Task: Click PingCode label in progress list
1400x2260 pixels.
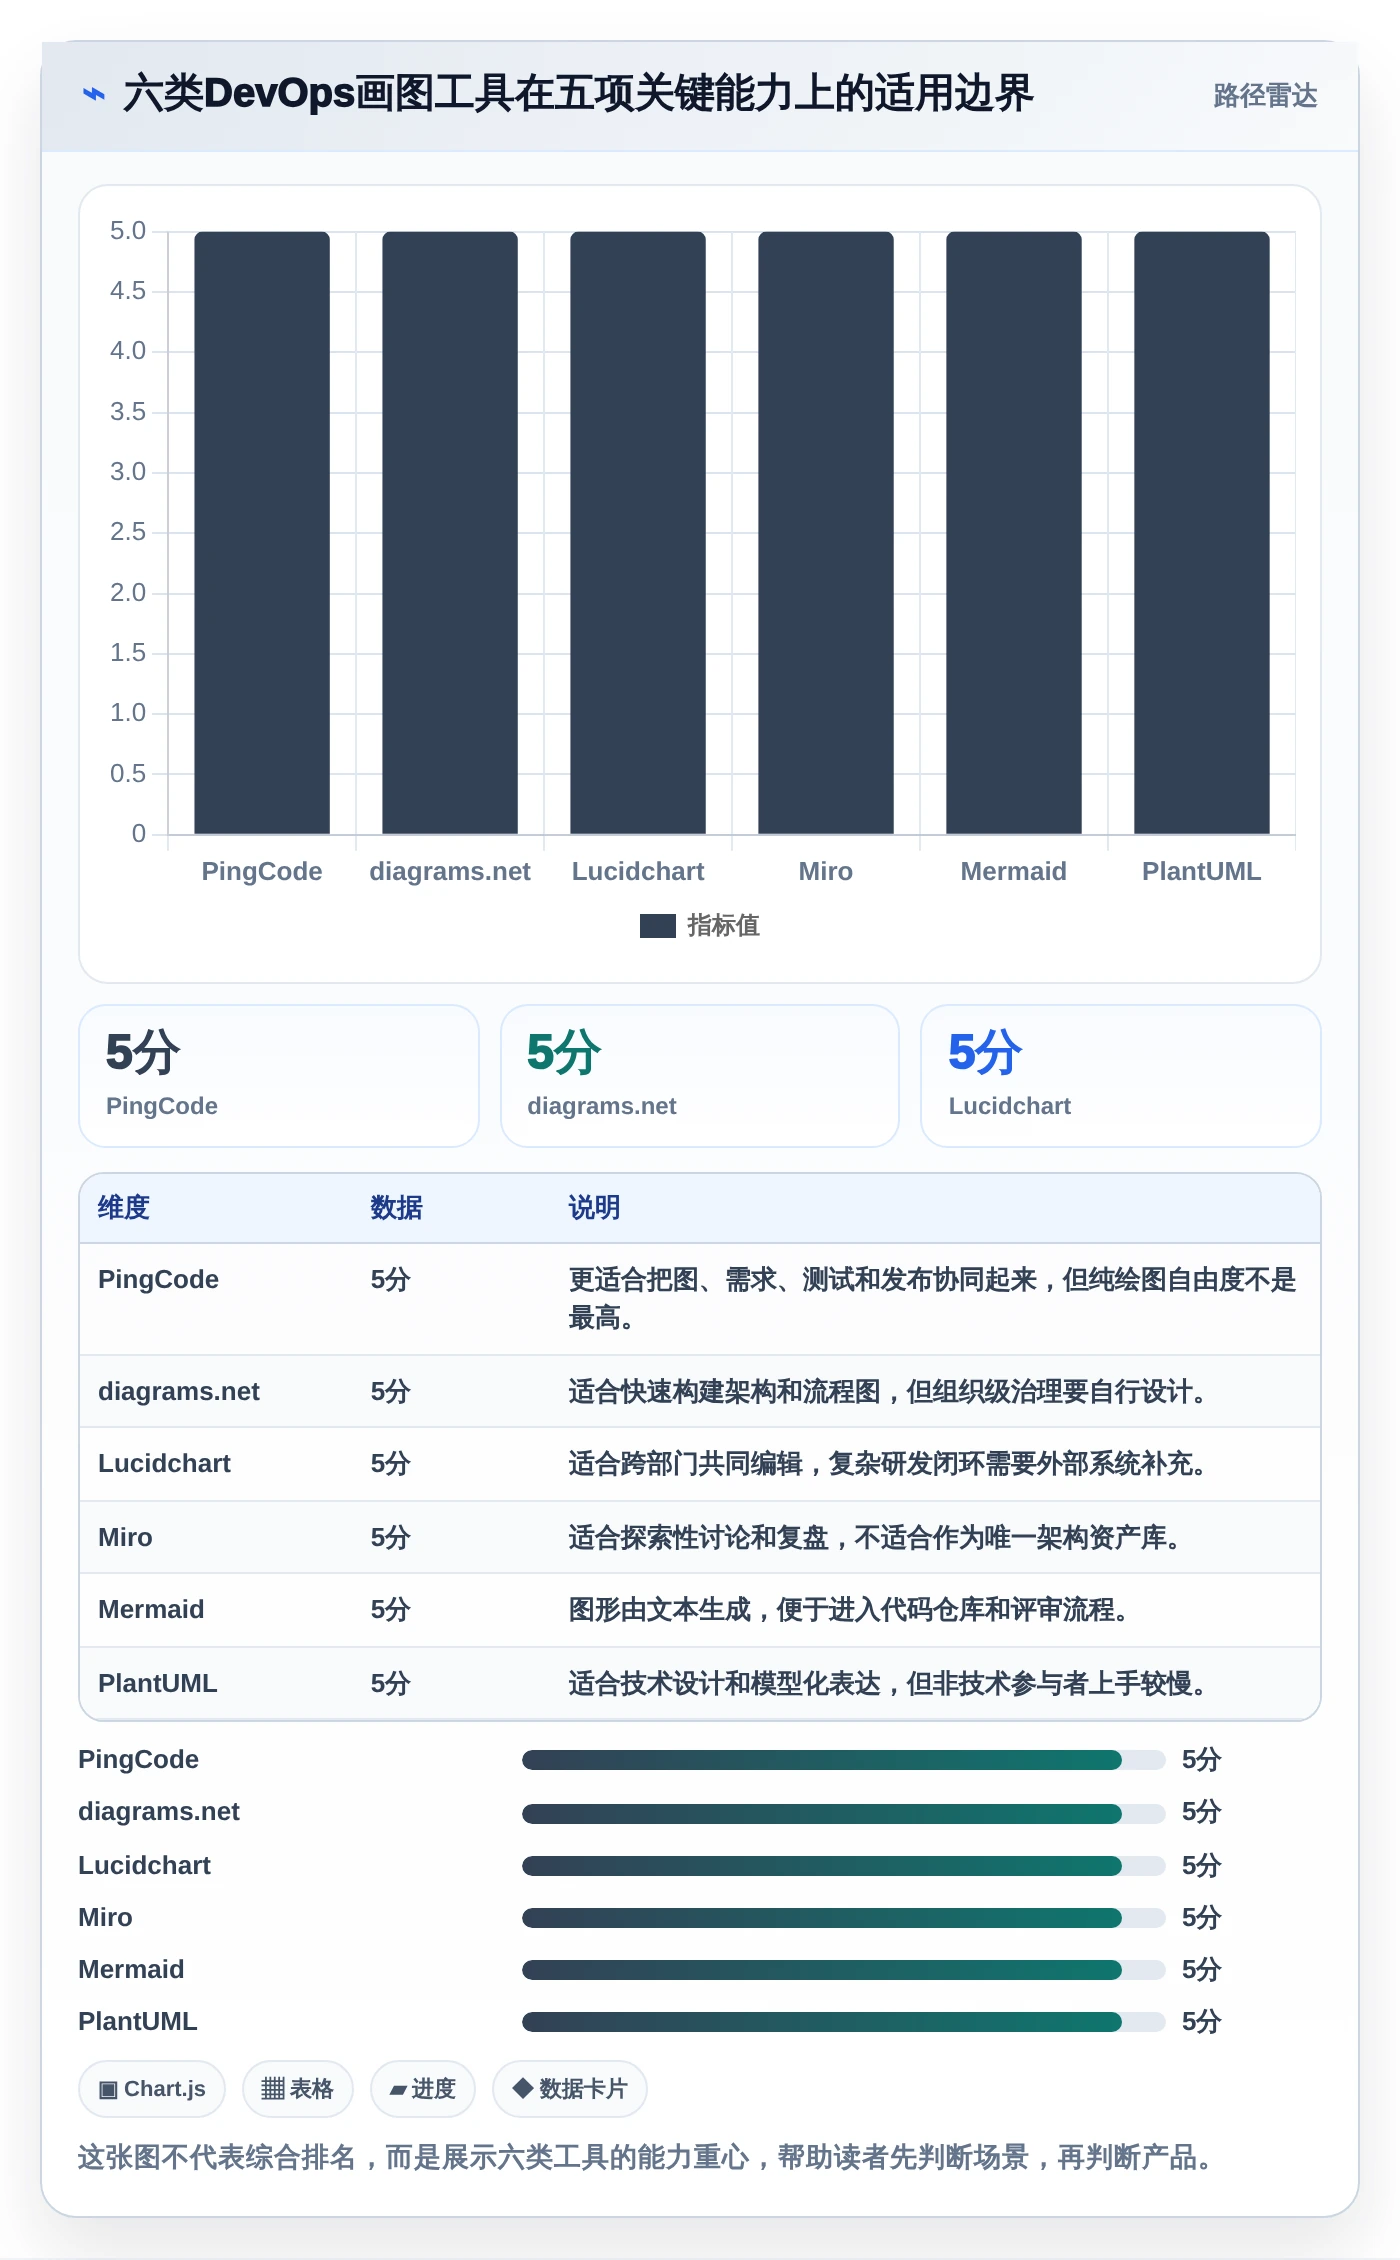Action: pyautogui.click(x=138, y=1760)
